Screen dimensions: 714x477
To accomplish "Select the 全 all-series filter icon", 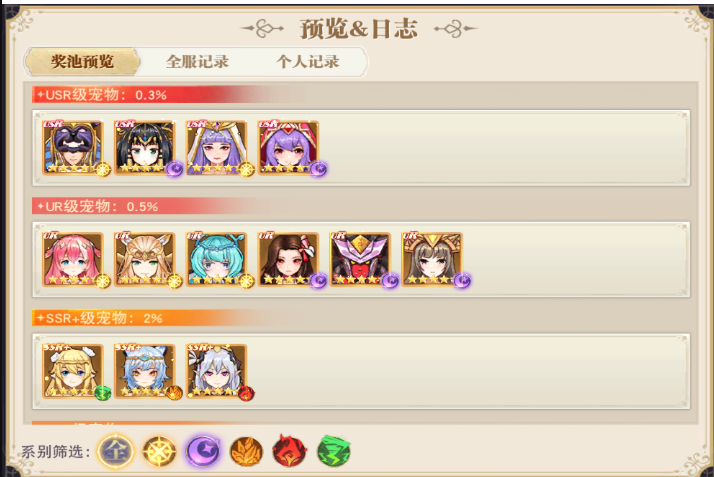I will click(x=116, y=452).
